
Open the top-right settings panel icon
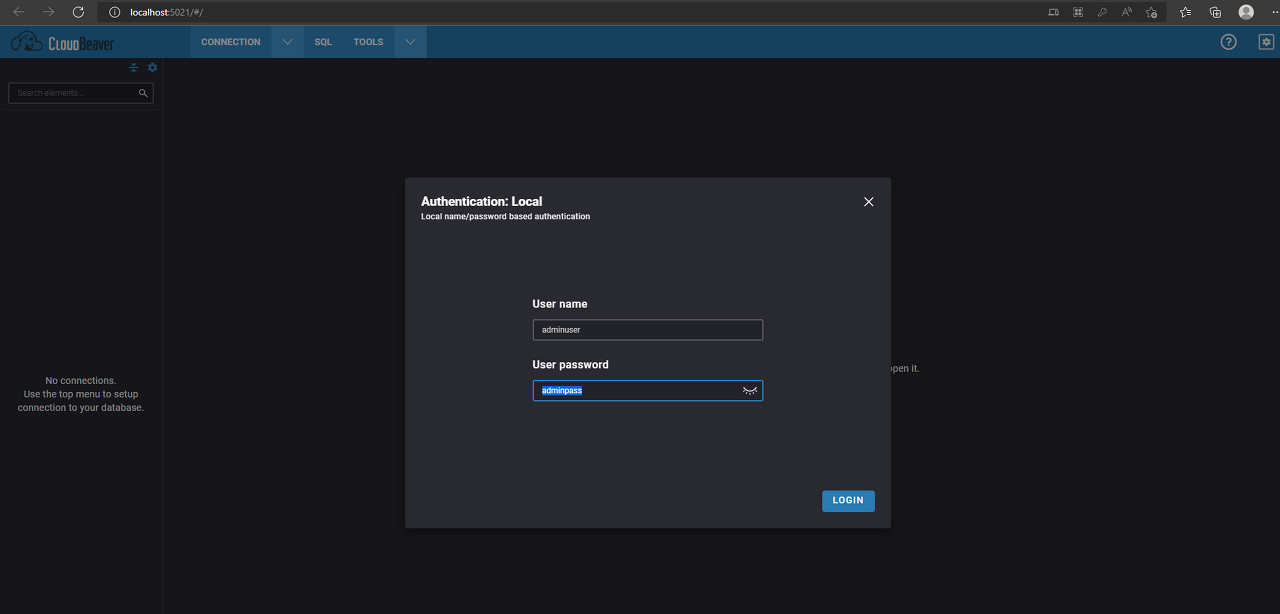1265,41
